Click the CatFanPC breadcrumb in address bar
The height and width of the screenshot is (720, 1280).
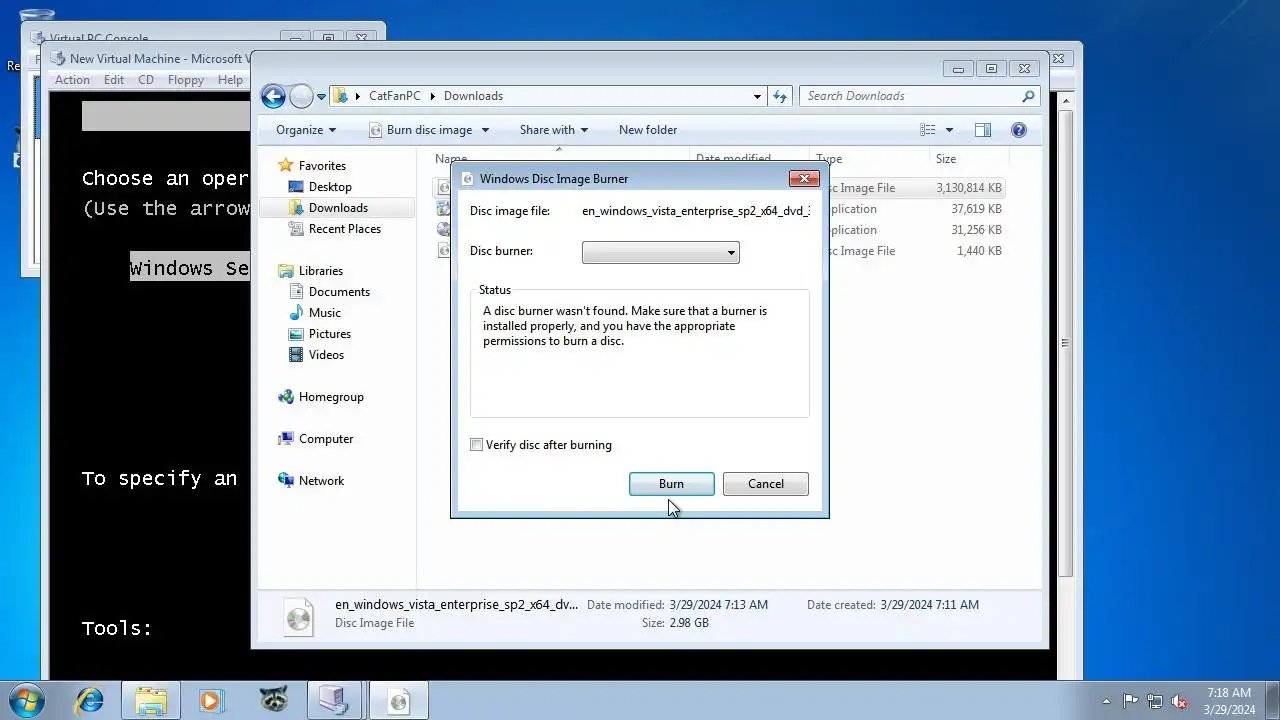(x=395, y=96)
